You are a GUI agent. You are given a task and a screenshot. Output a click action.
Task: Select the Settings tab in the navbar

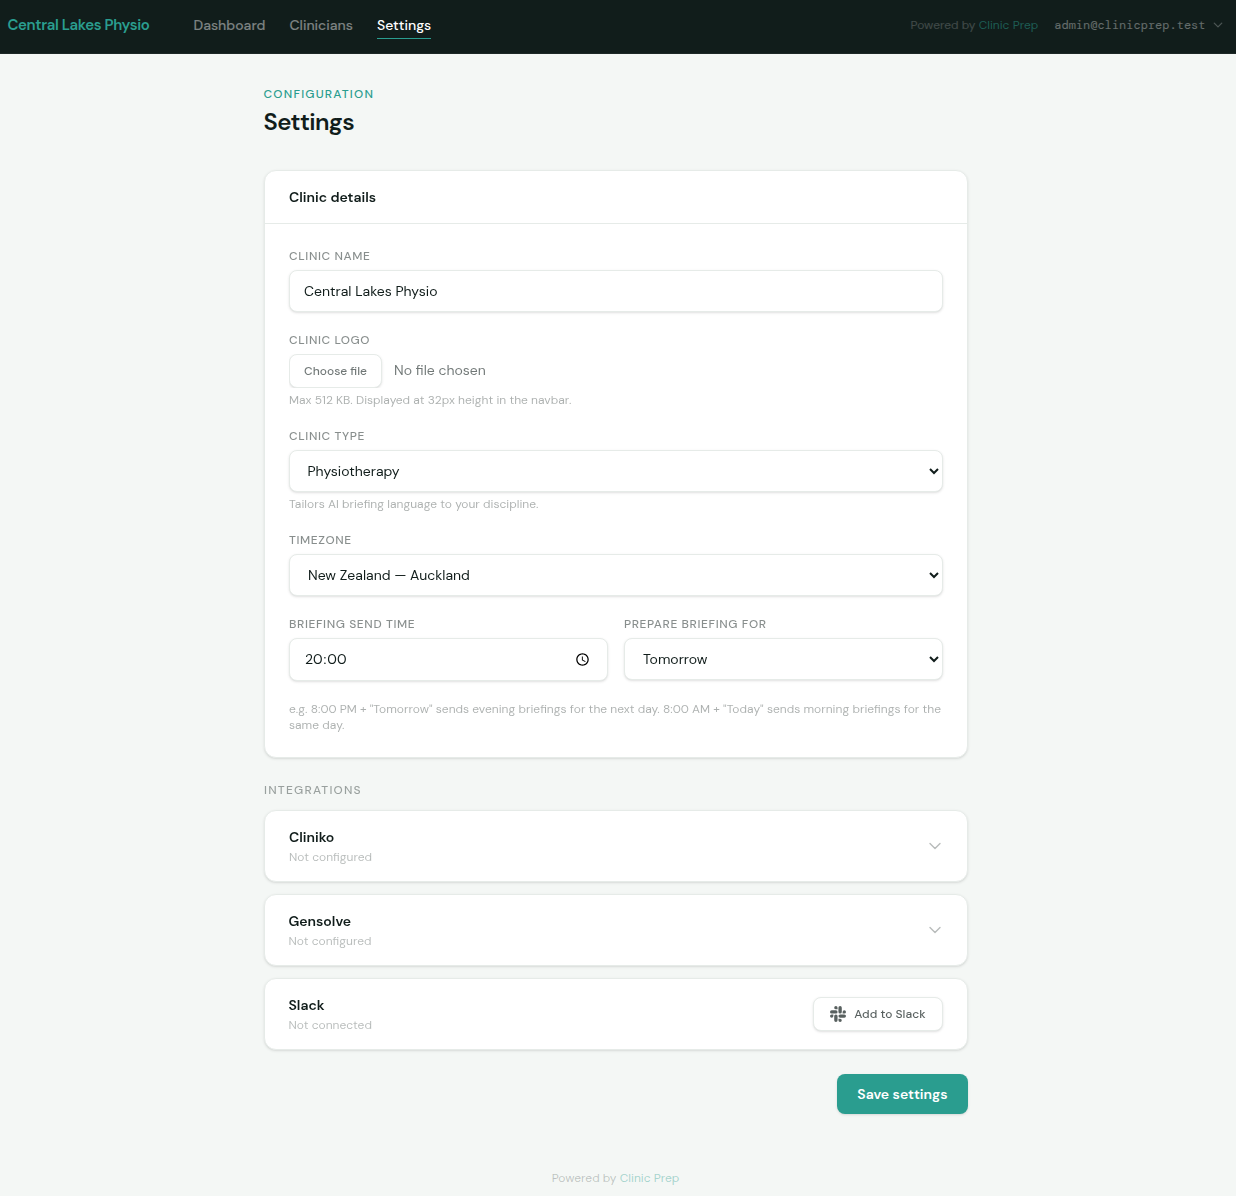click(404, 25)
